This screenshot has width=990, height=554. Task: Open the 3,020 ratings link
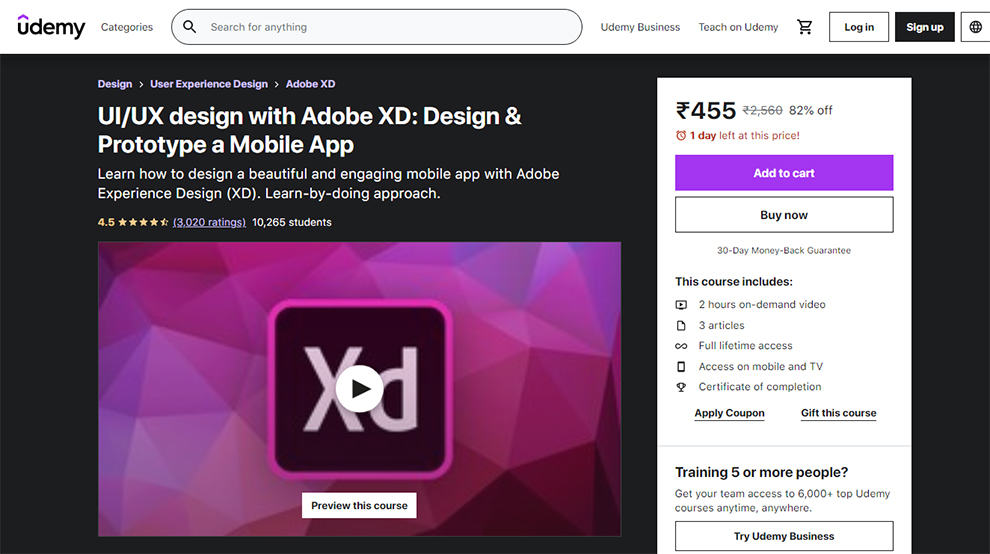pyautogui.click(x=210, y=222)
